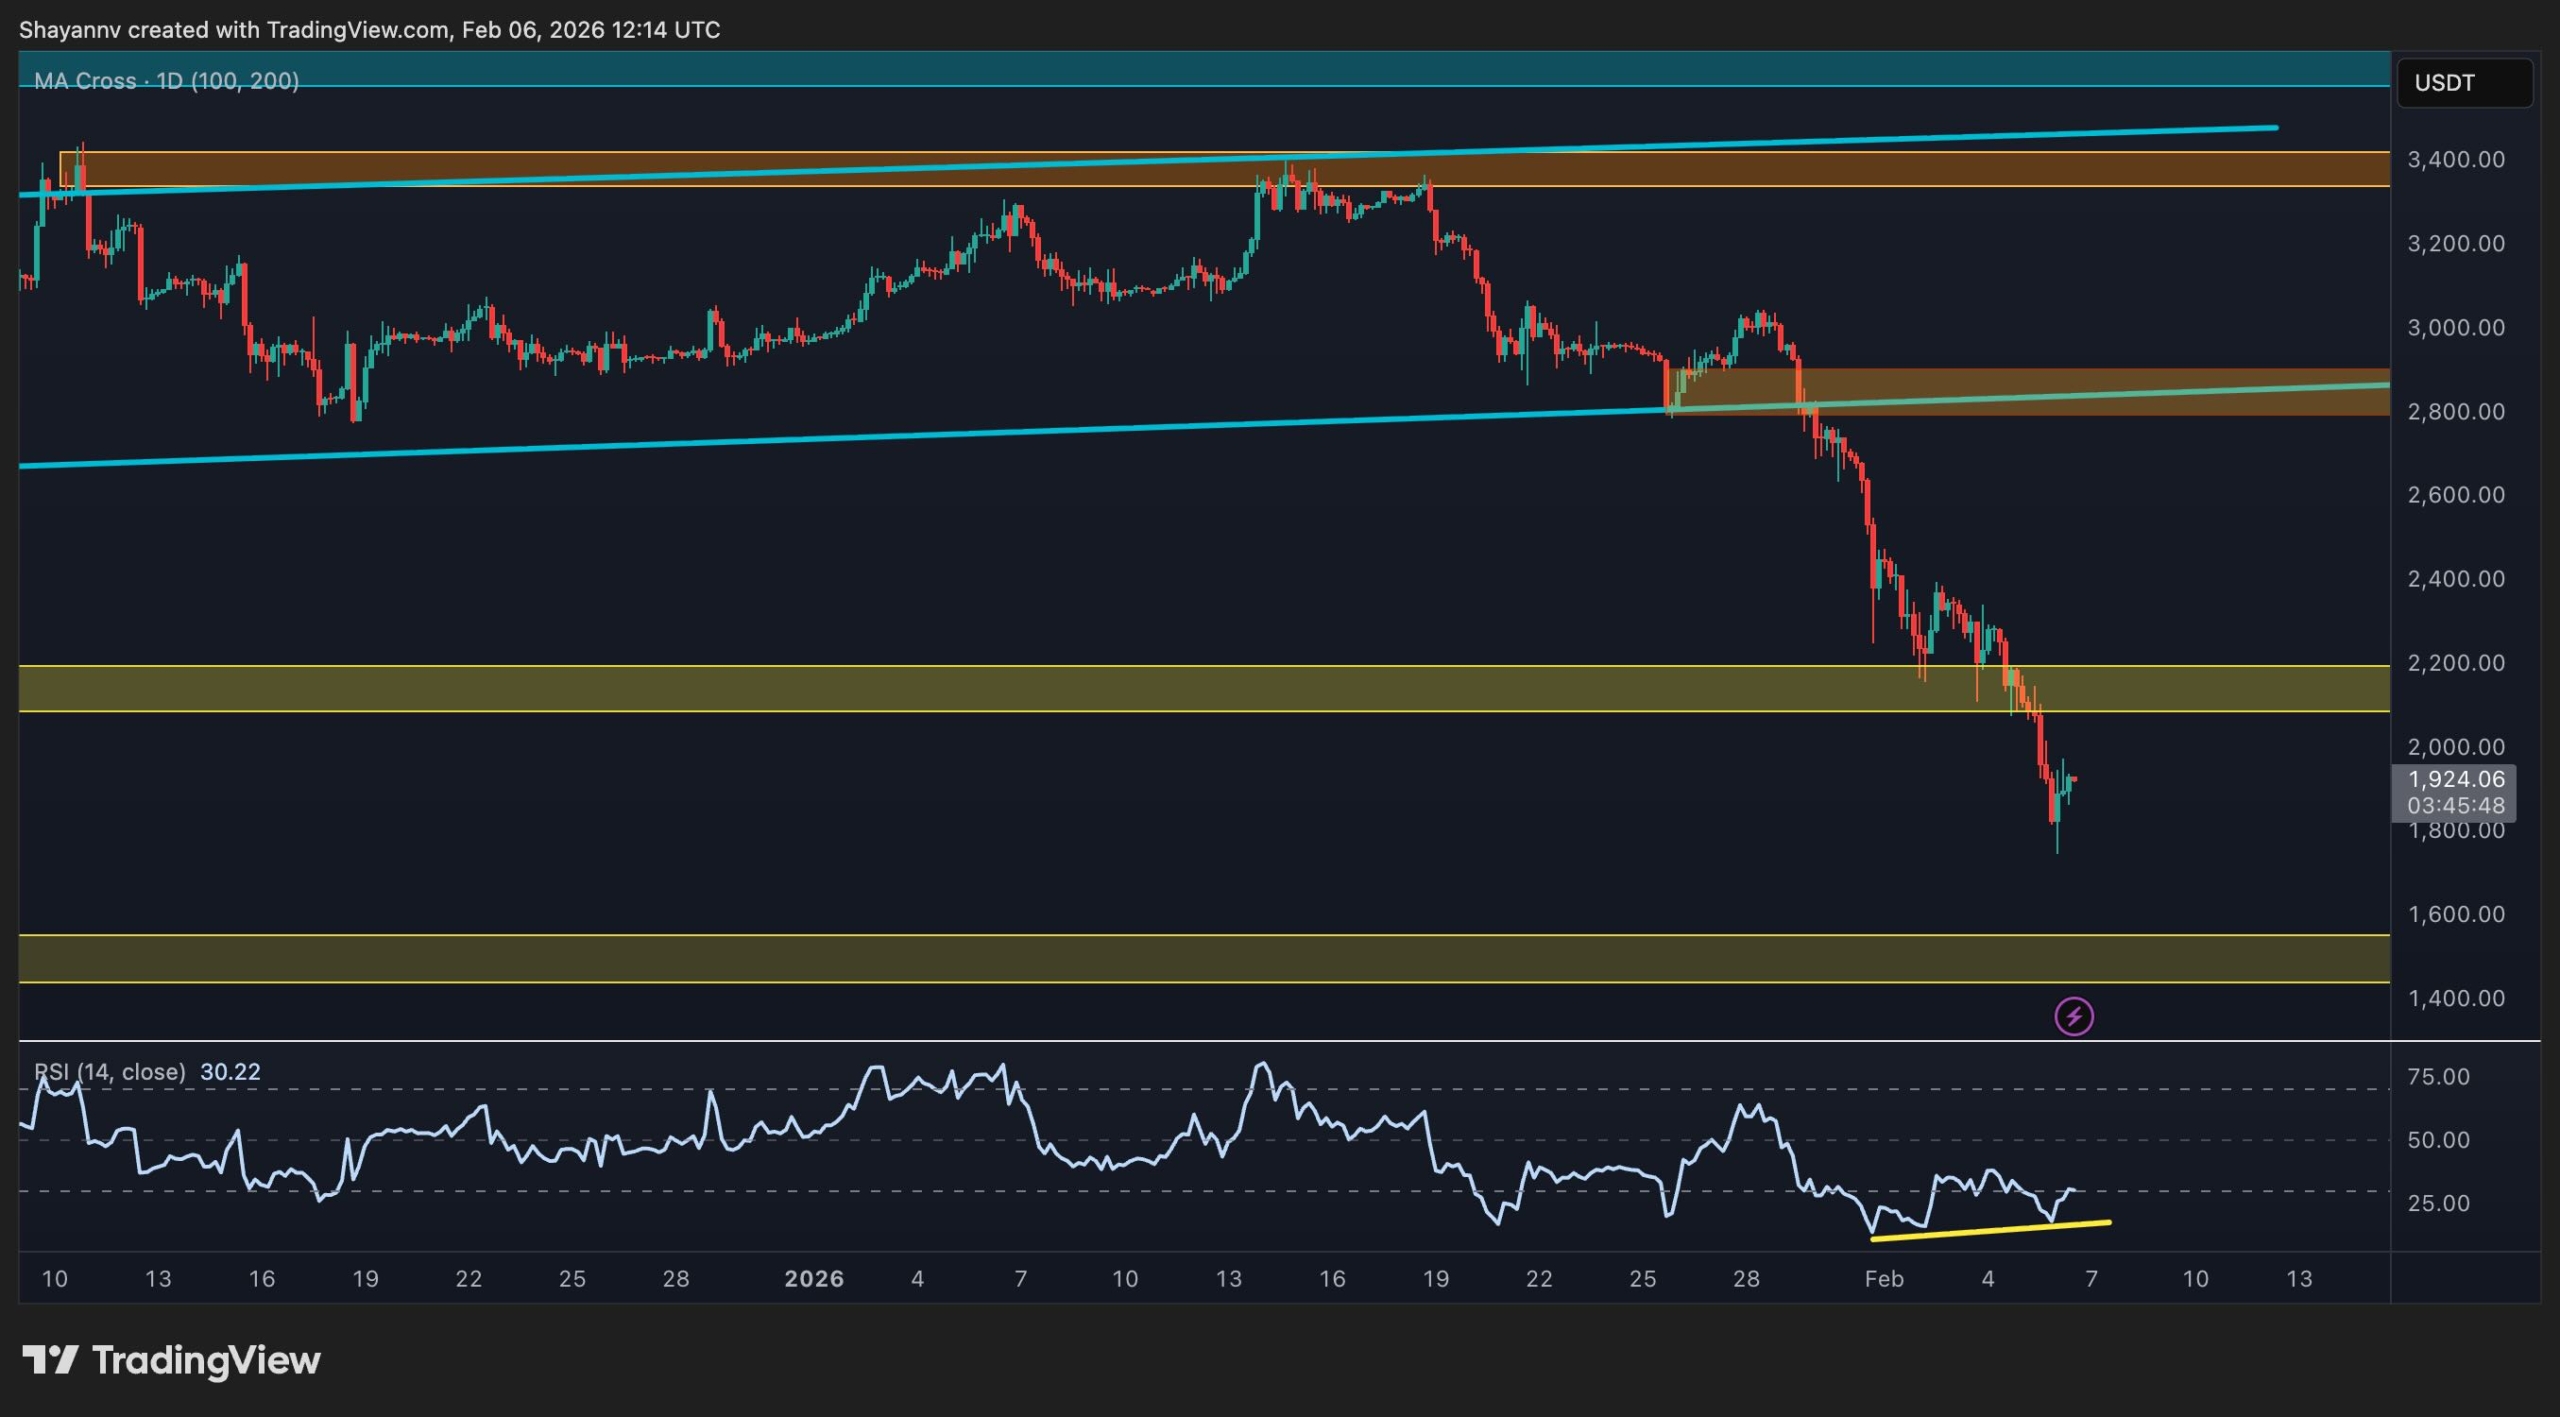Click the Feb label on time axis
Screen dimensions: 2560x1417
(1884, 1279)
